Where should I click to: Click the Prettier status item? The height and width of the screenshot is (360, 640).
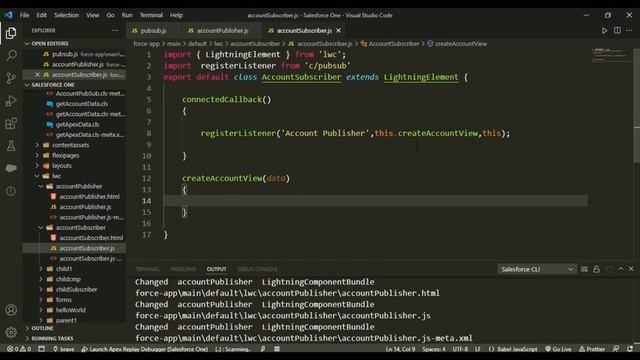pyautogui.click(x=592, y=349)
